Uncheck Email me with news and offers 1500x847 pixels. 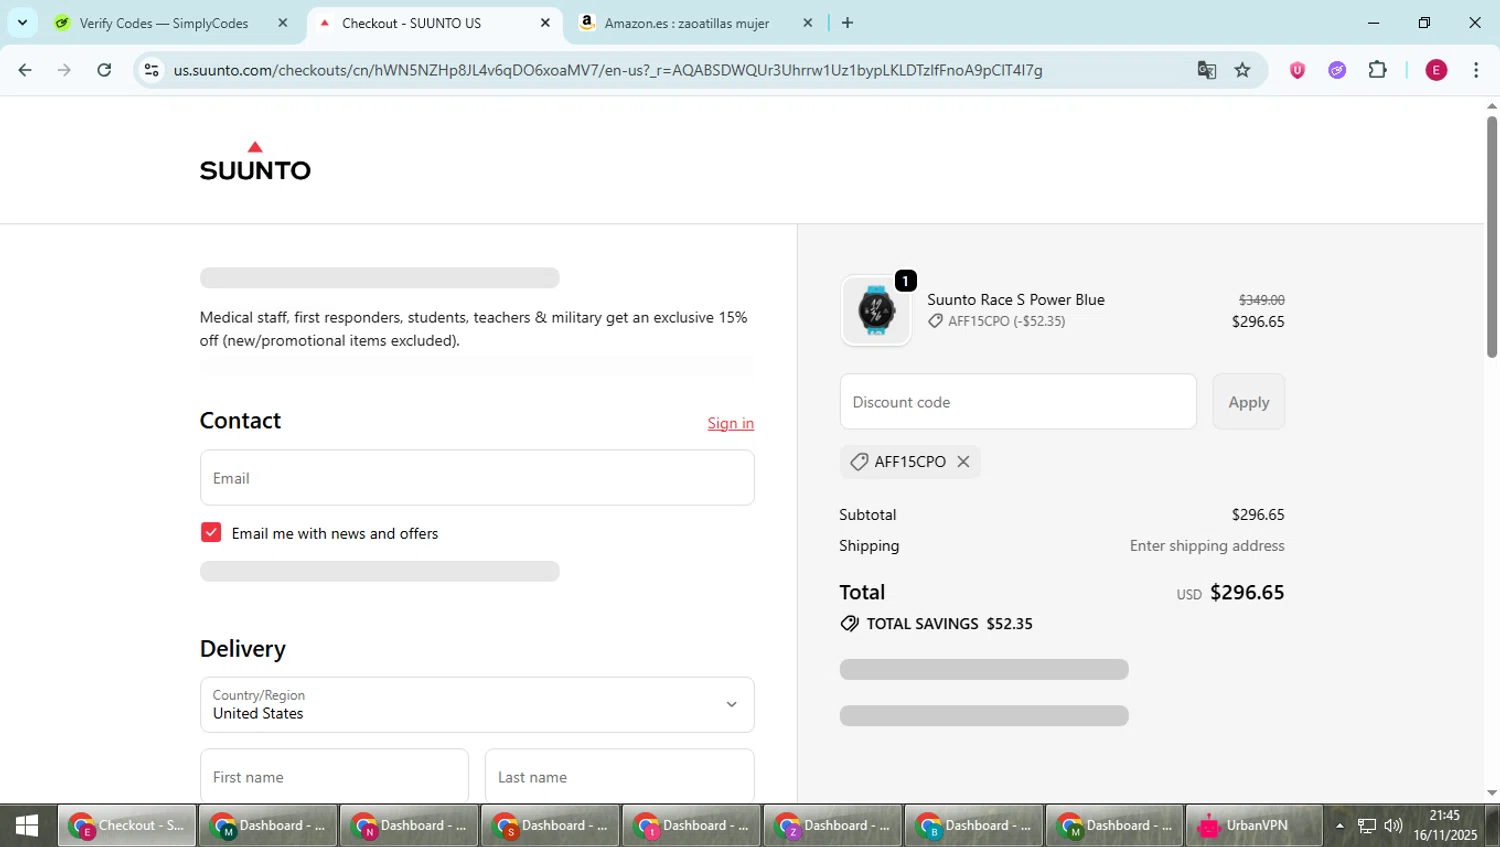[x=211, y=532]
